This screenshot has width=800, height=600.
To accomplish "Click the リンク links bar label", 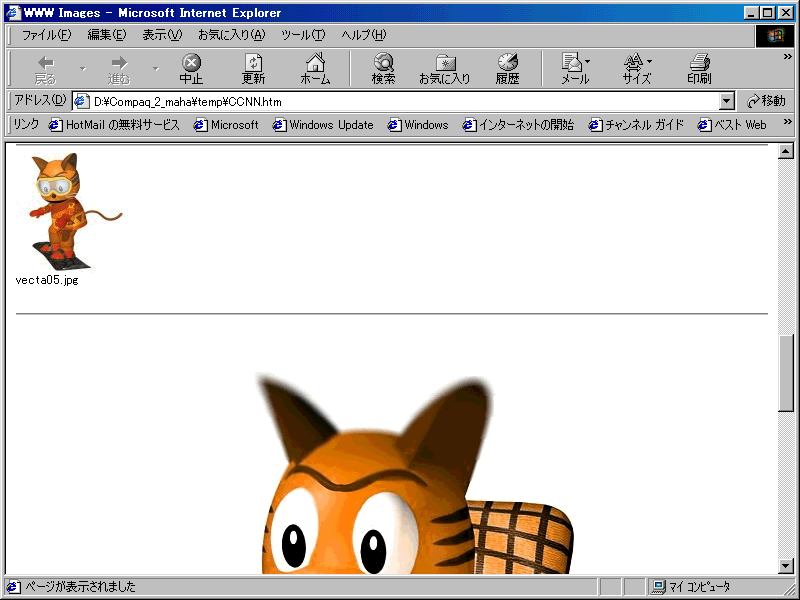I will (x=26, y=124).
